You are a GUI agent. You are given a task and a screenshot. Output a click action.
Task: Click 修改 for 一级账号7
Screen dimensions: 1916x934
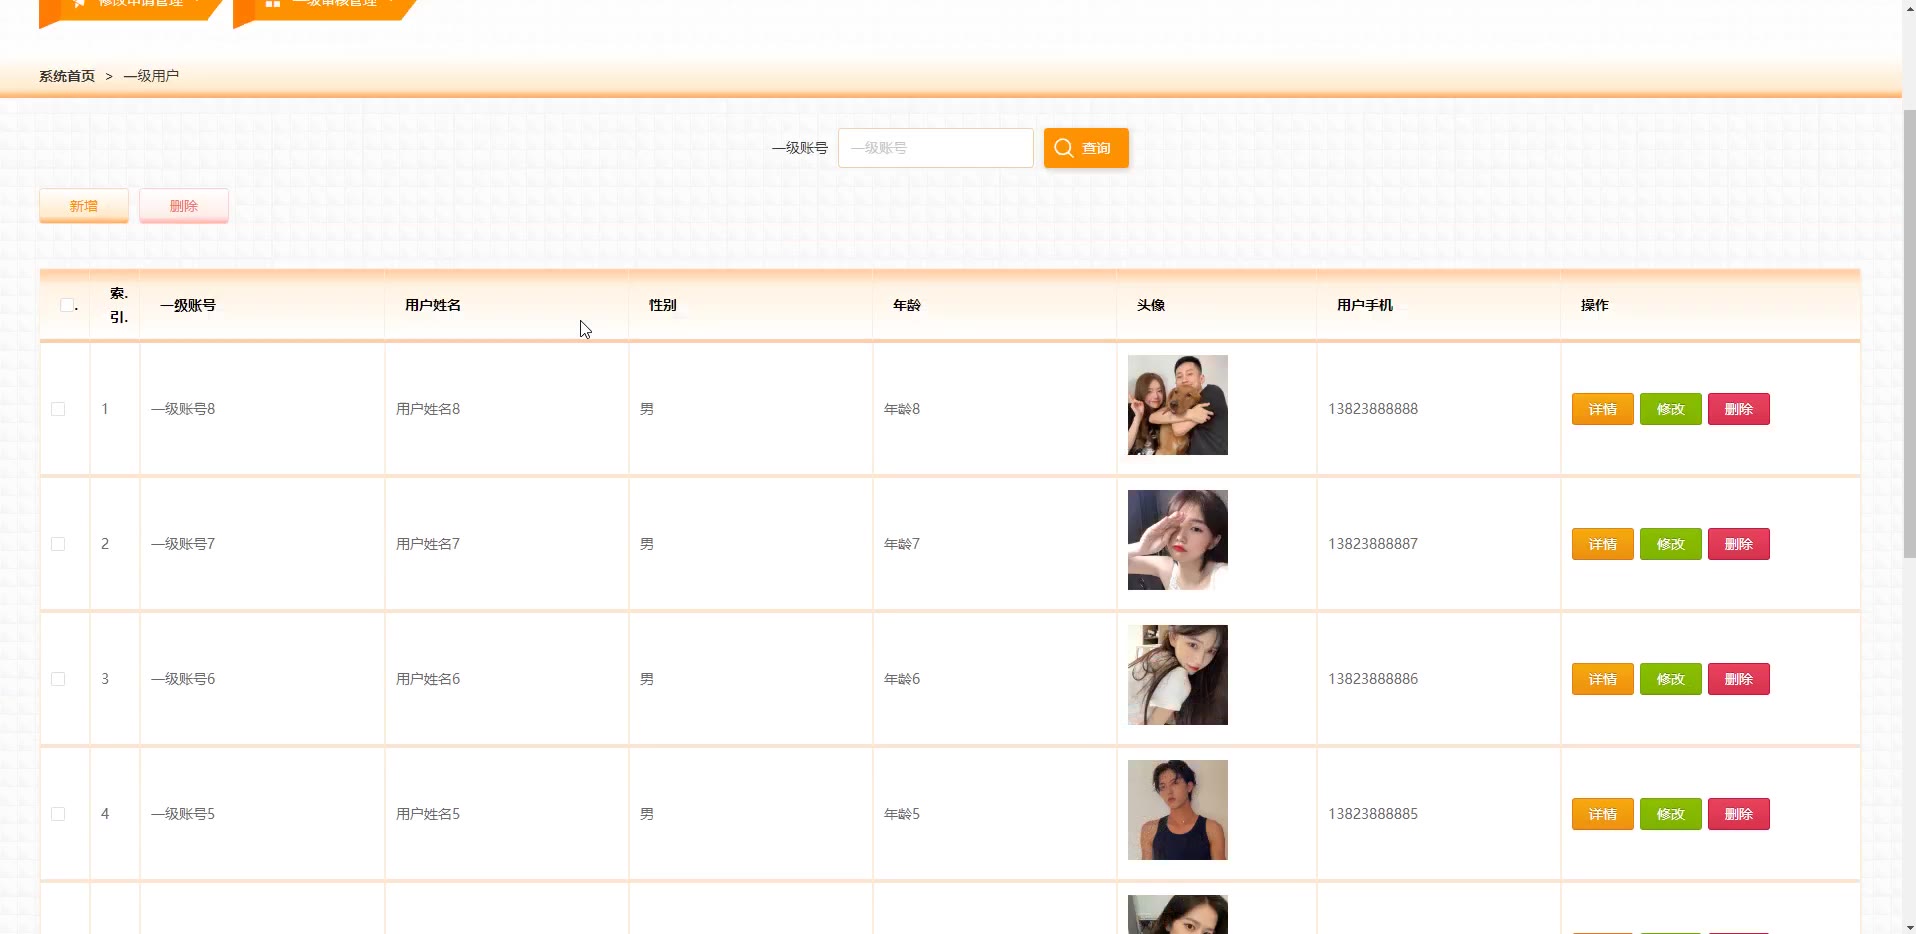pos(1671,544)
